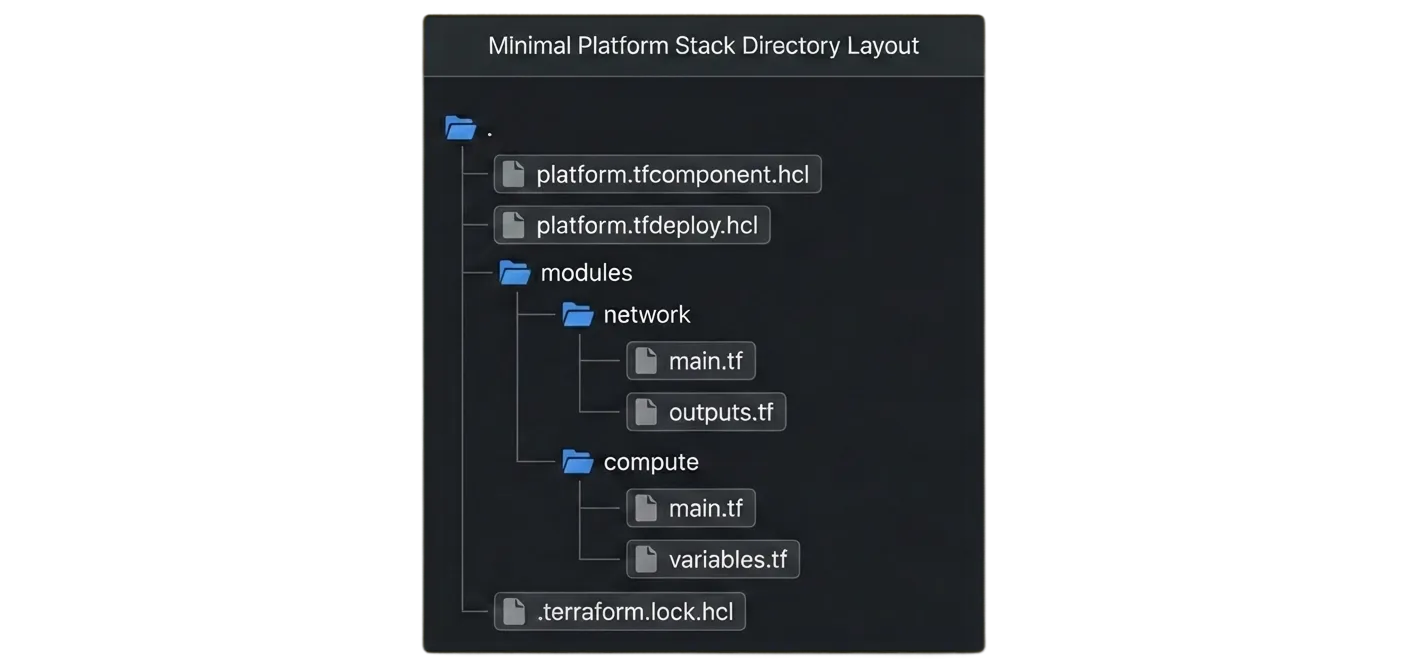Click the file icon beside outputs.tf
The image size is (1408, 670).
click(x=646, y=412)
